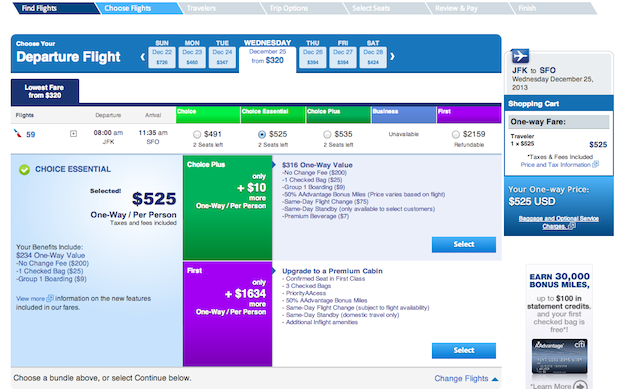Select the First cabin upgrade bundle
The image size is (624, 389).
coord(464,350)
